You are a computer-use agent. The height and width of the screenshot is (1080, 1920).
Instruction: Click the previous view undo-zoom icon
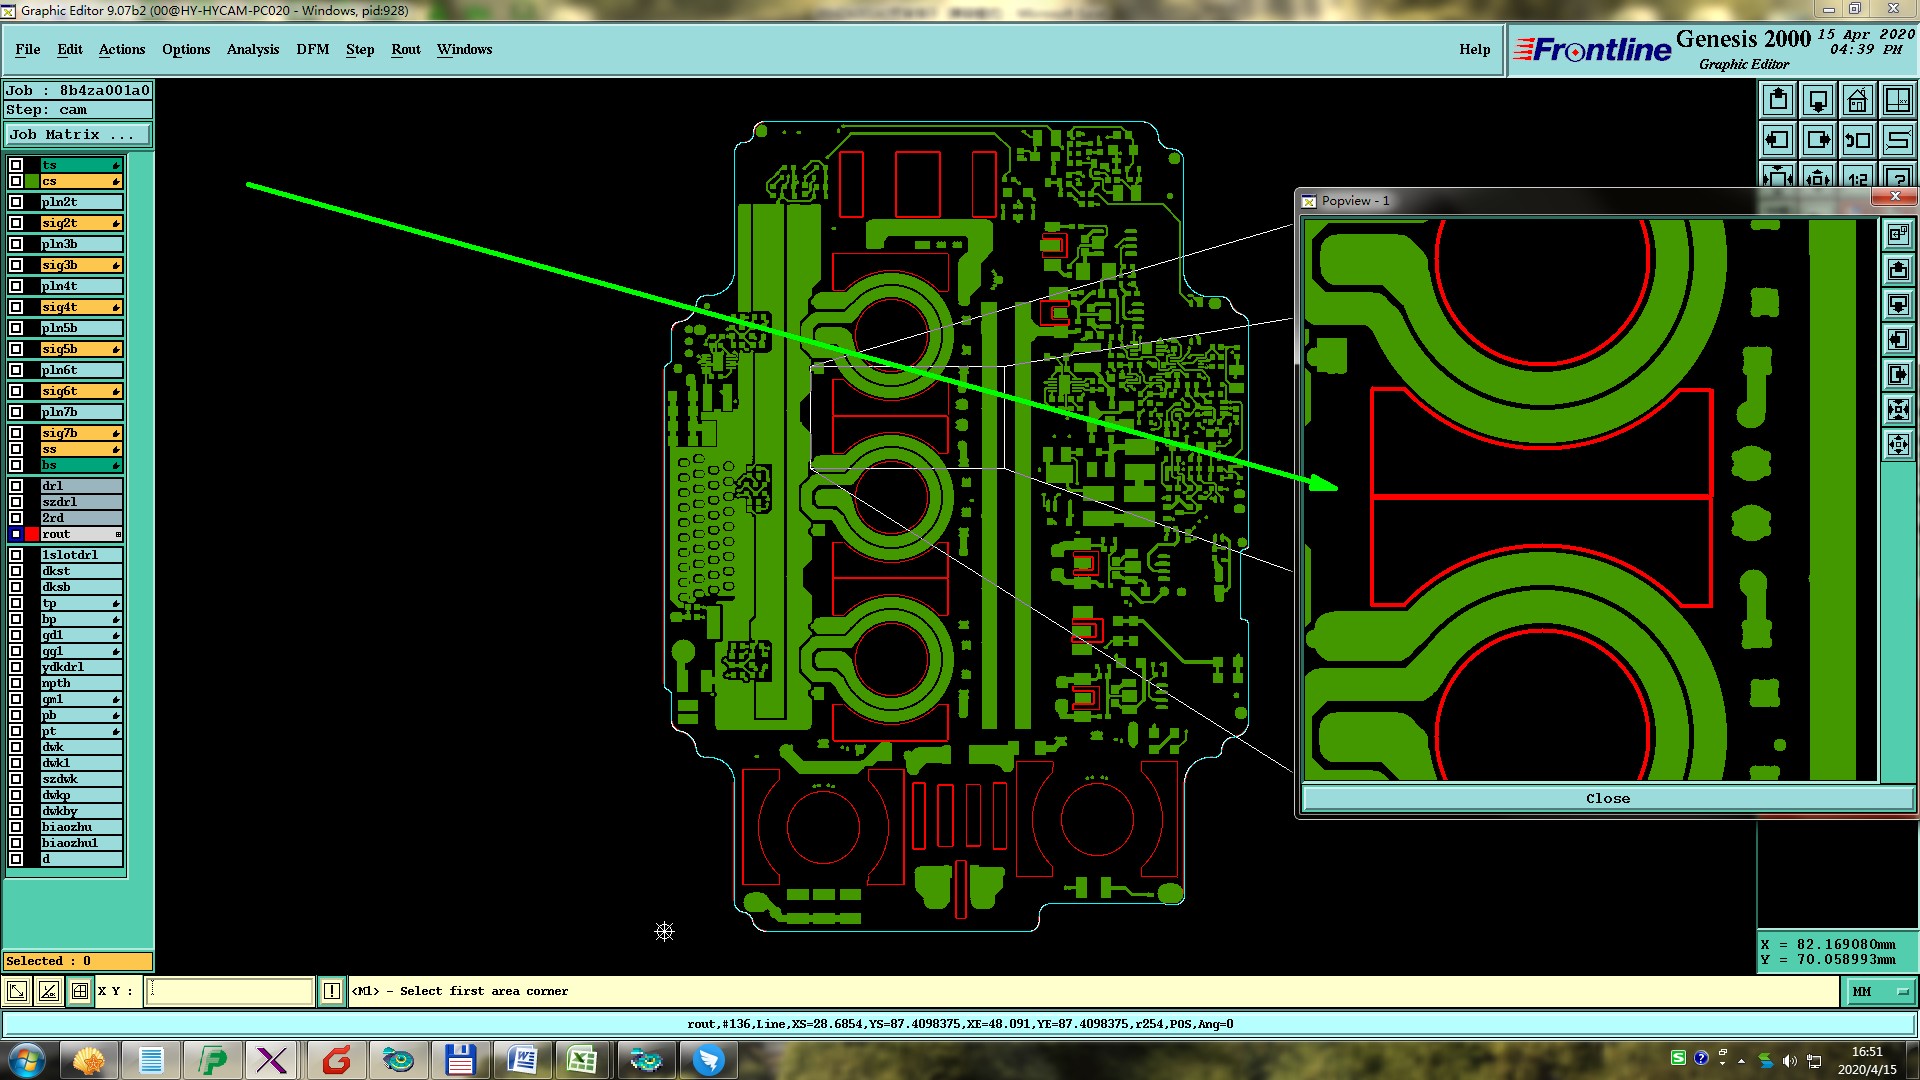tap(1857, 140)
